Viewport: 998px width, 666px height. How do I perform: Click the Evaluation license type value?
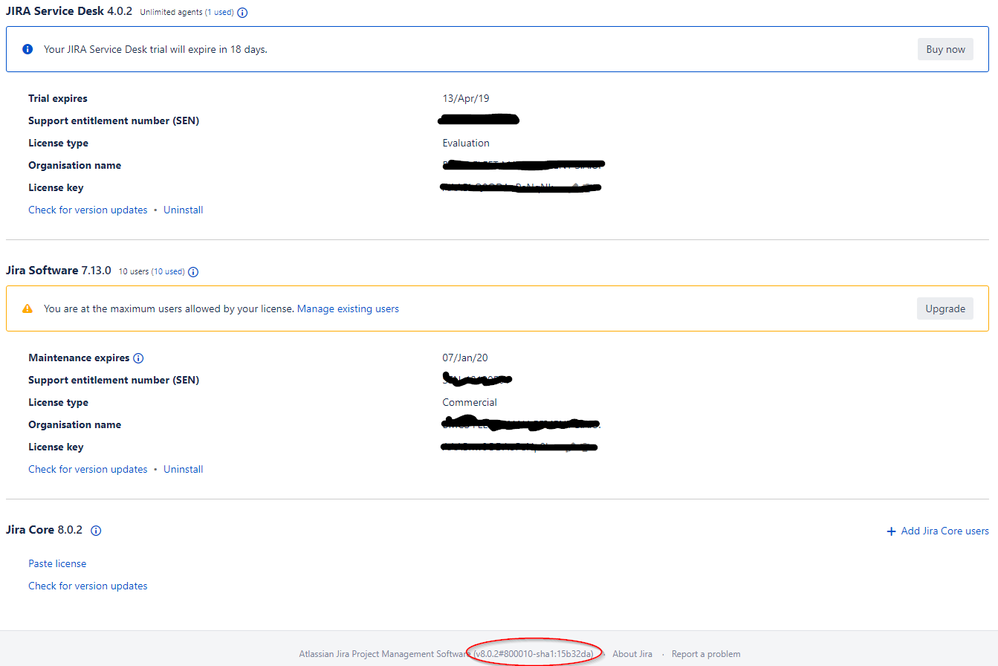(x=466, y=143)
